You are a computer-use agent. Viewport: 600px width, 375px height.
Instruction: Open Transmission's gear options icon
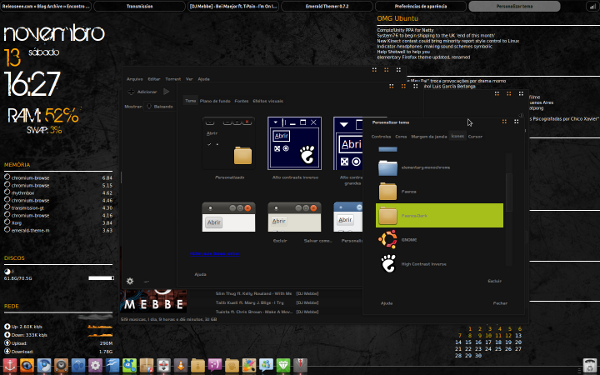point(130,281)
